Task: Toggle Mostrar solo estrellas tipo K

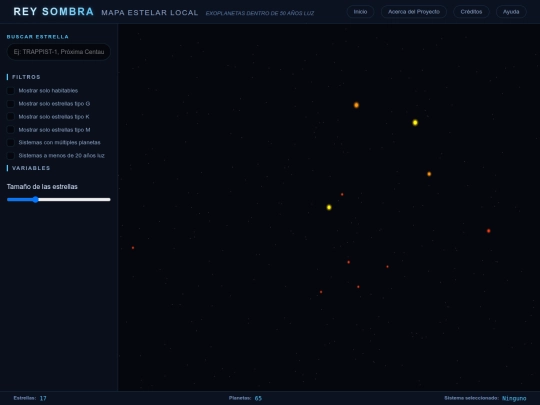Action: click(11, 117)
